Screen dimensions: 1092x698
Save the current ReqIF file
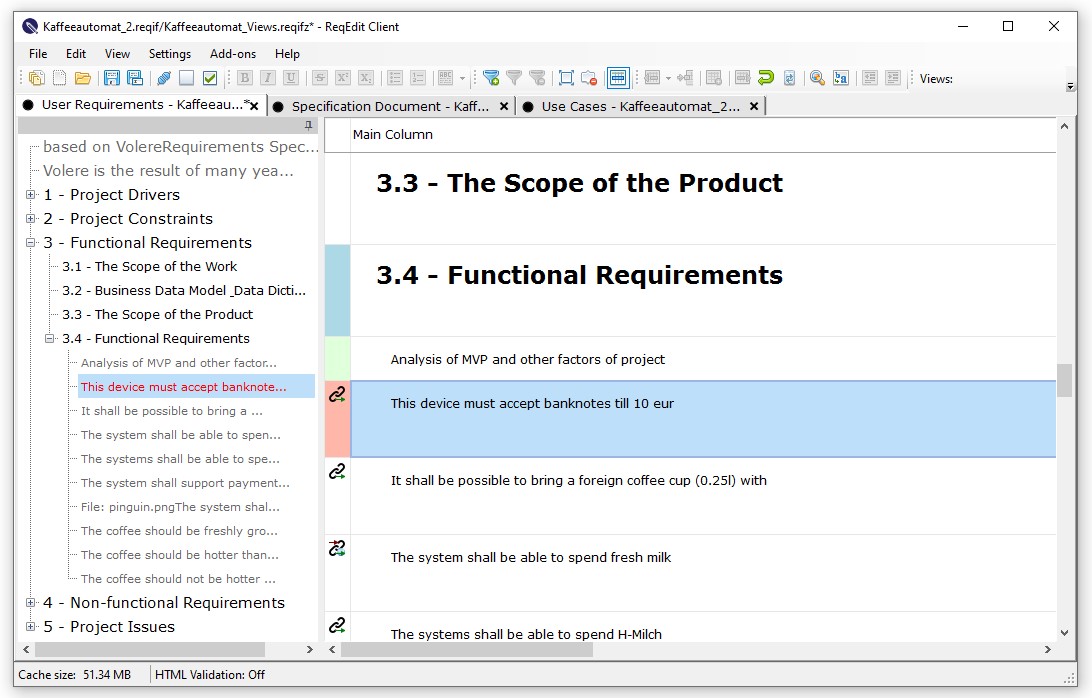(x=110, y=77)
